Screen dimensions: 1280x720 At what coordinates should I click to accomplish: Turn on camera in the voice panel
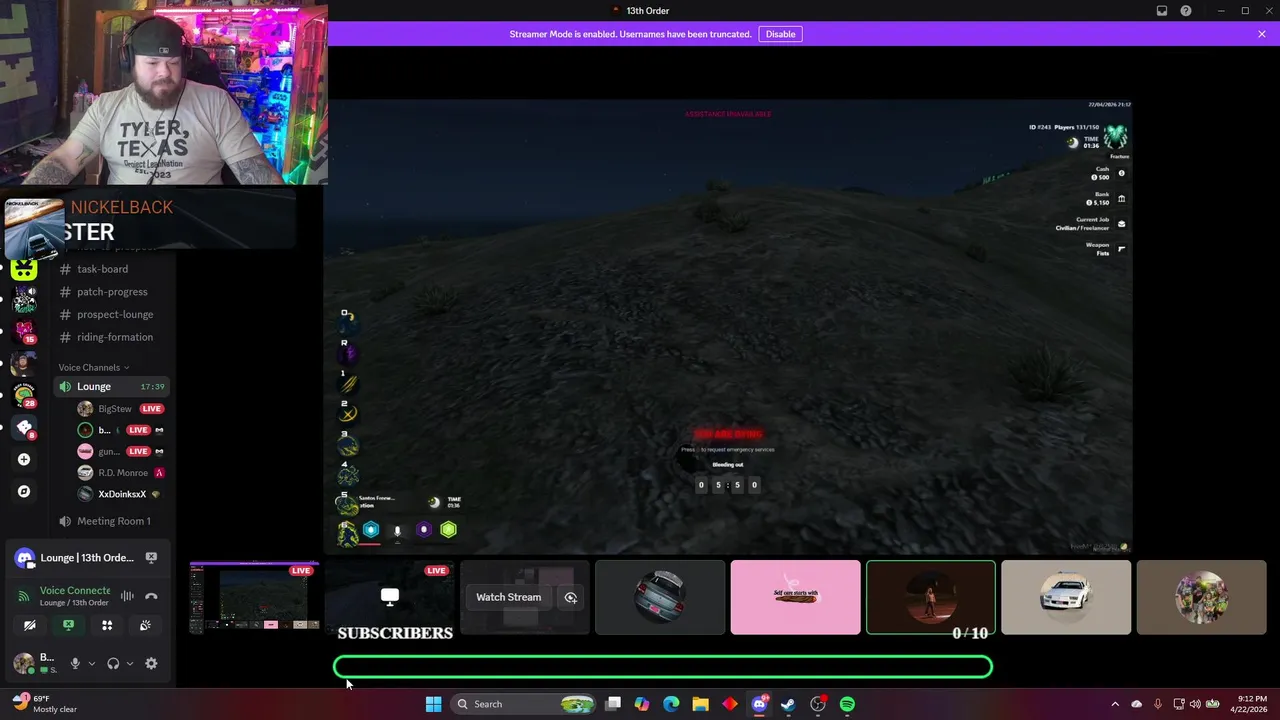click(x=29, y=625)
